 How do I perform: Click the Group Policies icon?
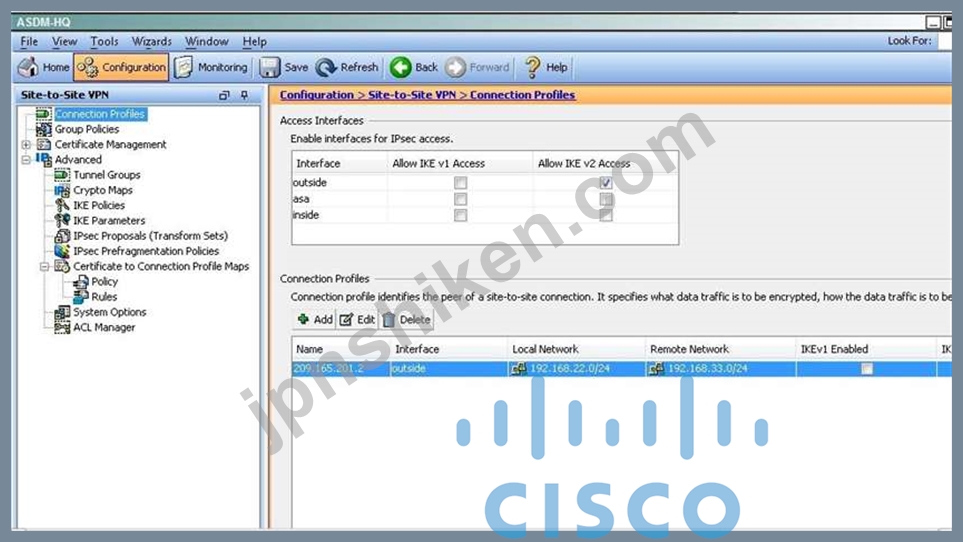[x=43, y=130]
